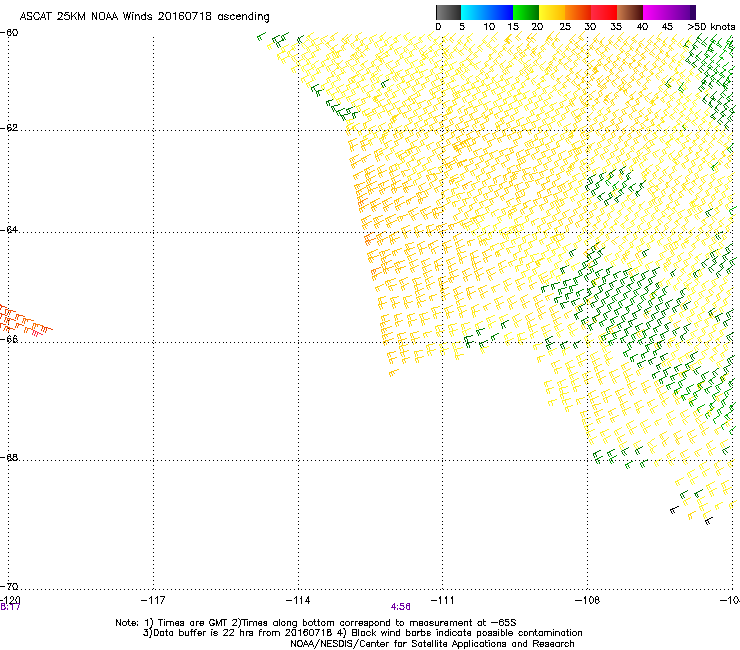Click the '35' label under the color bar
Viewport: 740px width, 650px height.
(x=616, y=27)
